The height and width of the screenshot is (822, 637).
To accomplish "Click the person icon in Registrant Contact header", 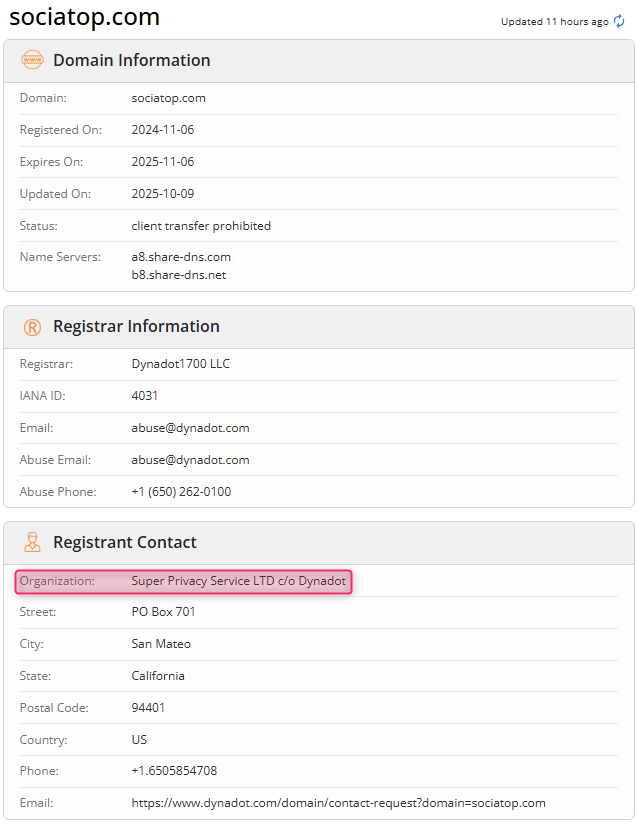I will tap(32, 543).
